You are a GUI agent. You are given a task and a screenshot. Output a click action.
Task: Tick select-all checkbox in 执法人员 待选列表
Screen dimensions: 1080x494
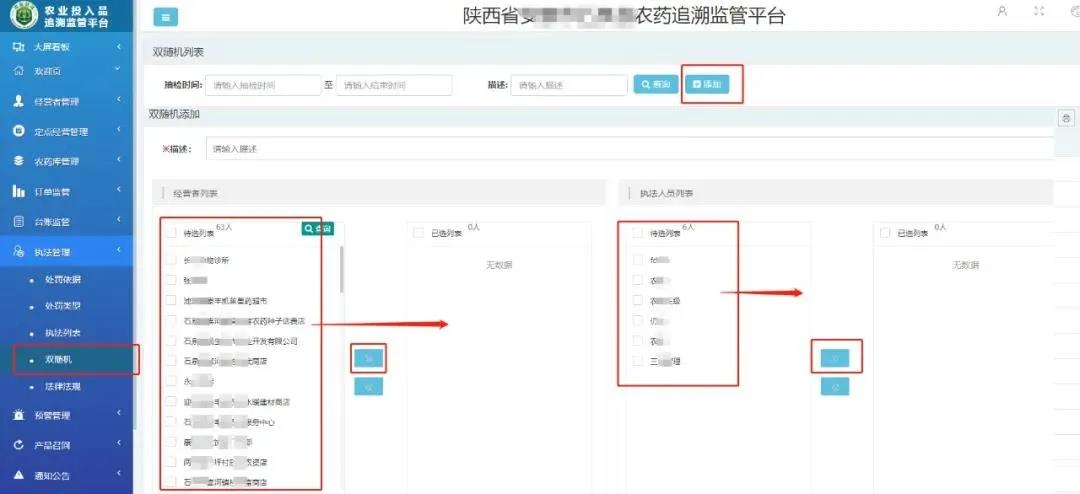(637, 233)
